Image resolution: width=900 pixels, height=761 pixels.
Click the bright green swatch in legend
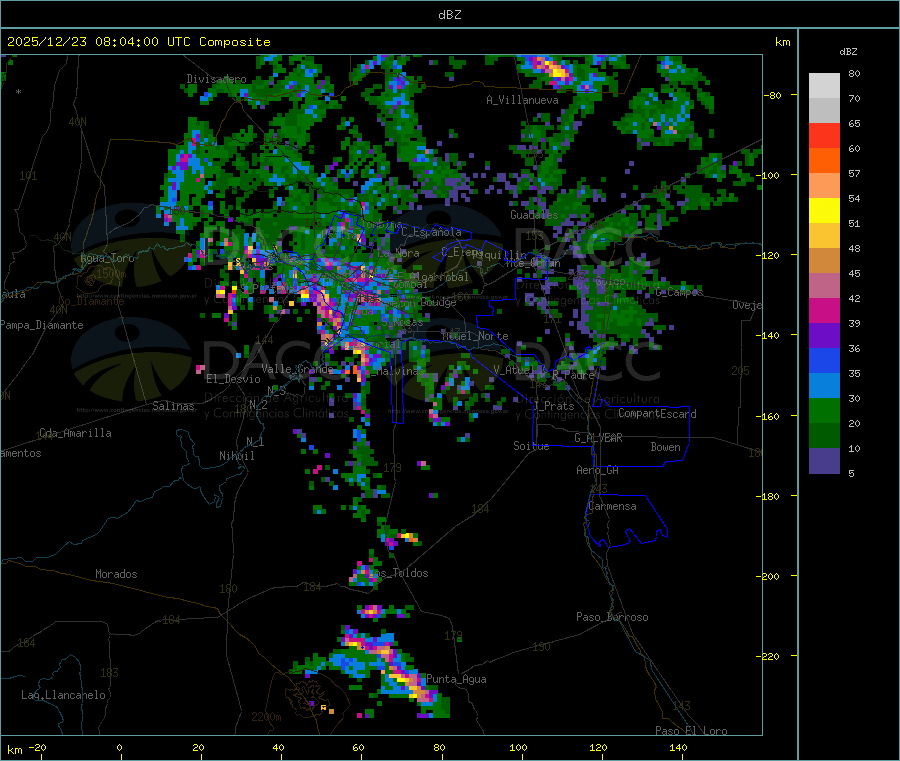pos(824,410)
